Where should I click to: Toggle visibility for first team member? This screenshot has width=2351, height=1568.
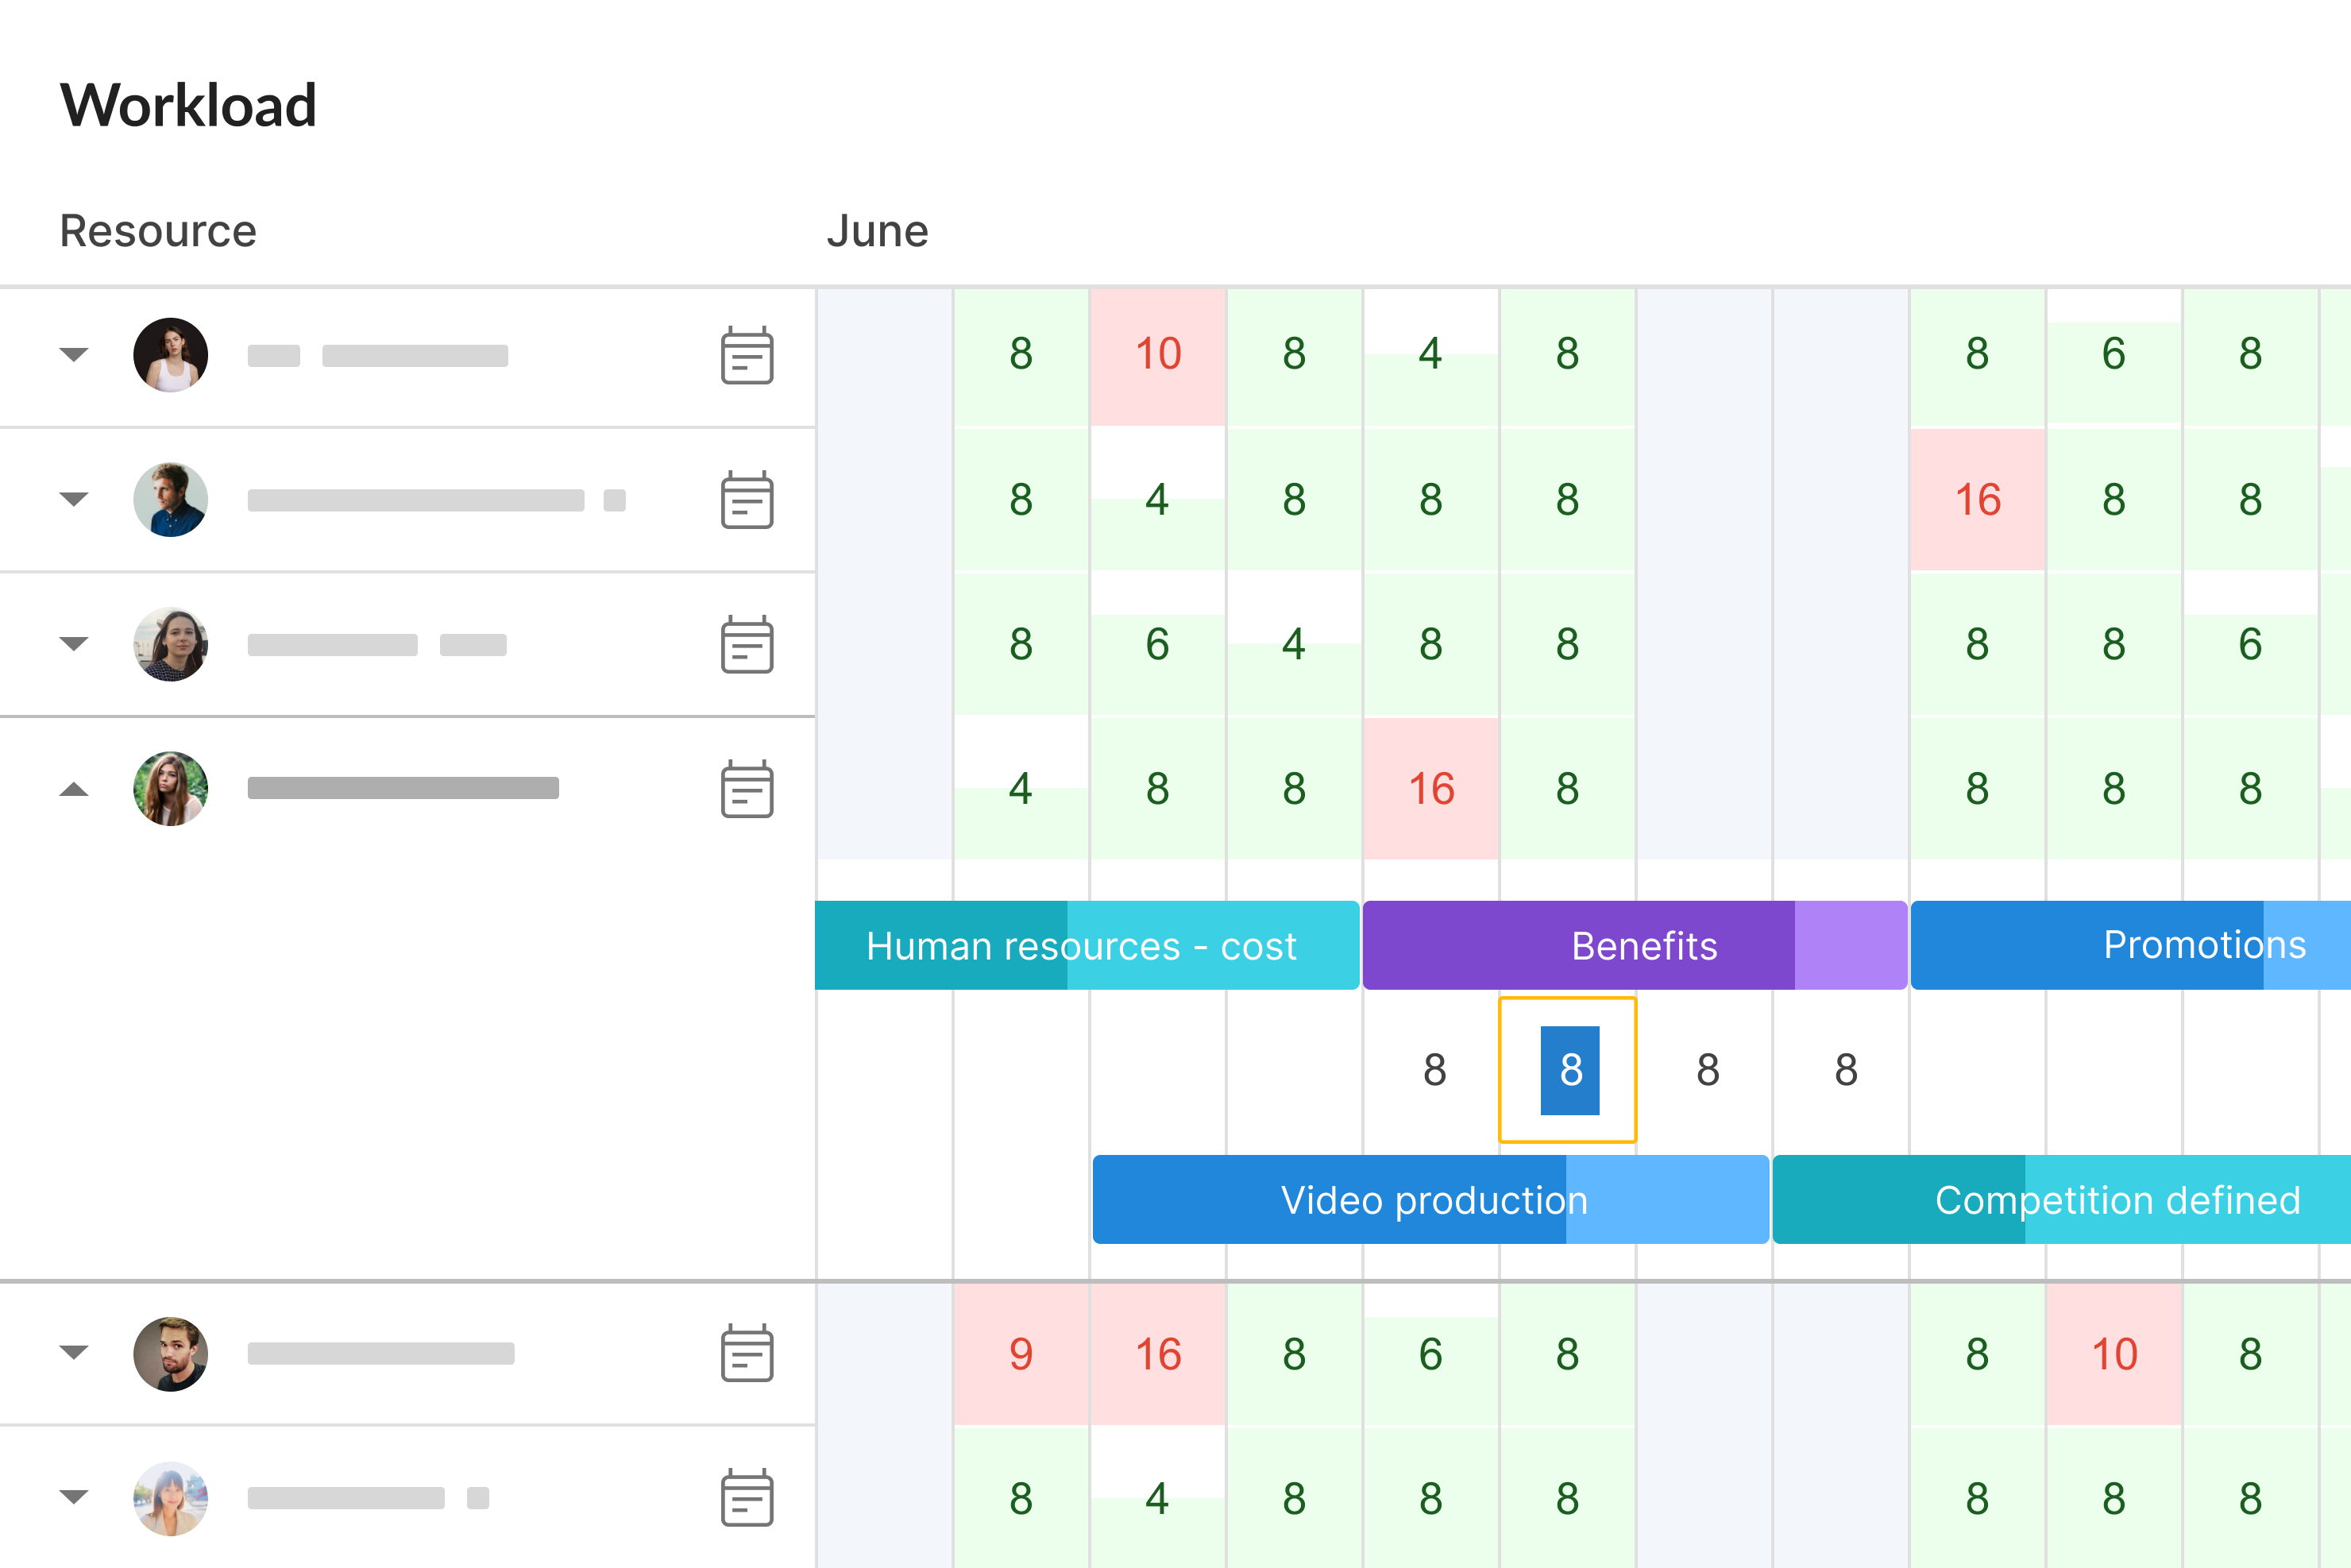pyautogui.click(x=68, y=353)
